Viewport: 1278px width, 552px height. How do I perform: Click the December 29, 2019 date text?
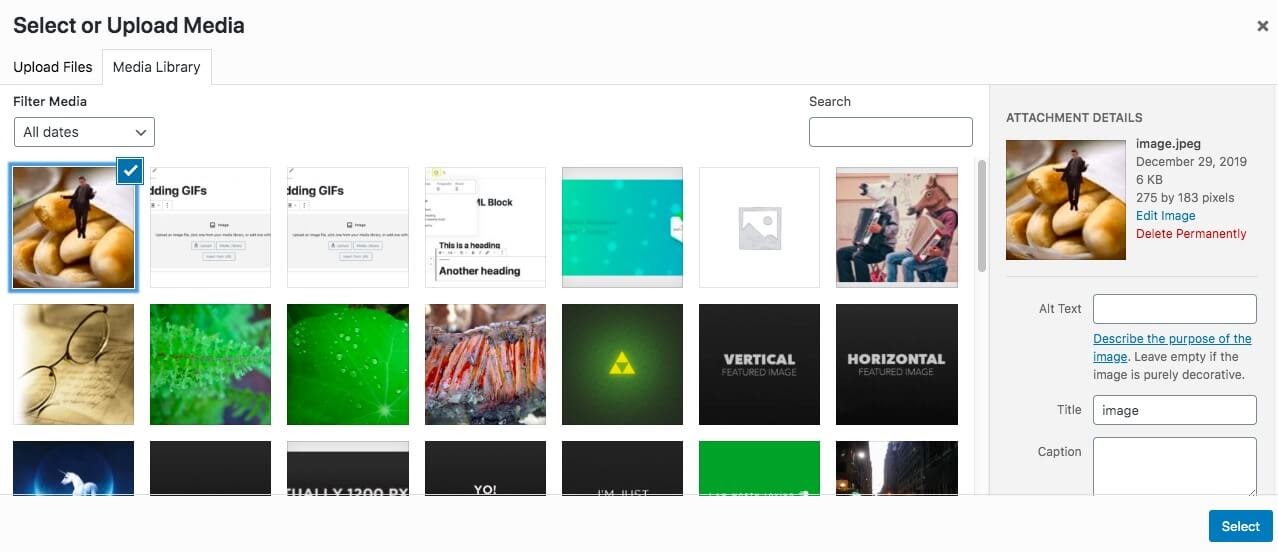1191,162
